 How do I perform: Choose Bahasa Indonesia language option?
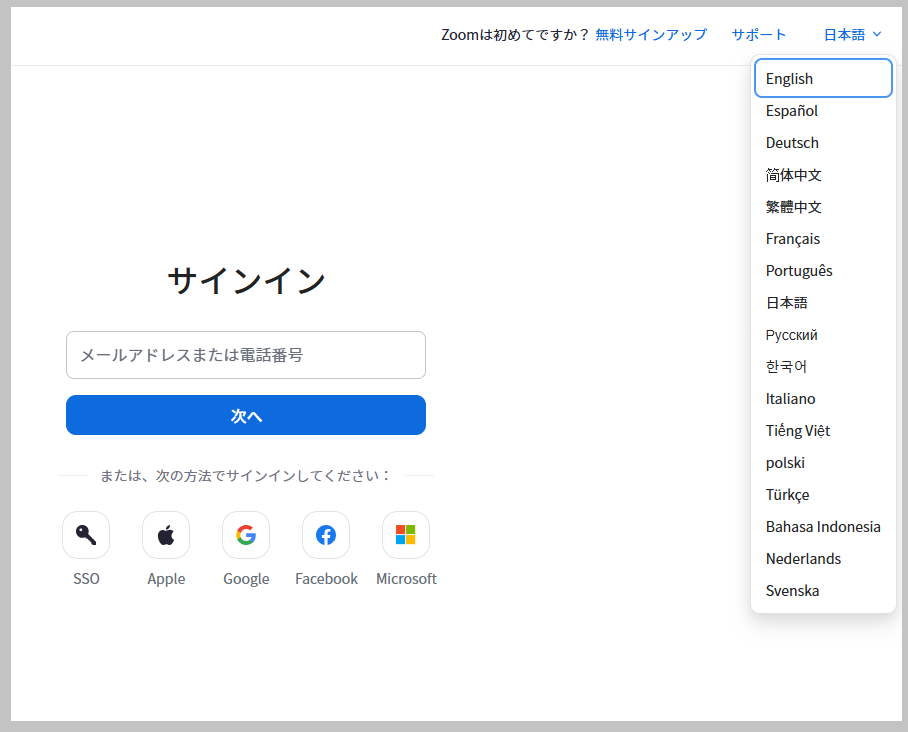823,527
